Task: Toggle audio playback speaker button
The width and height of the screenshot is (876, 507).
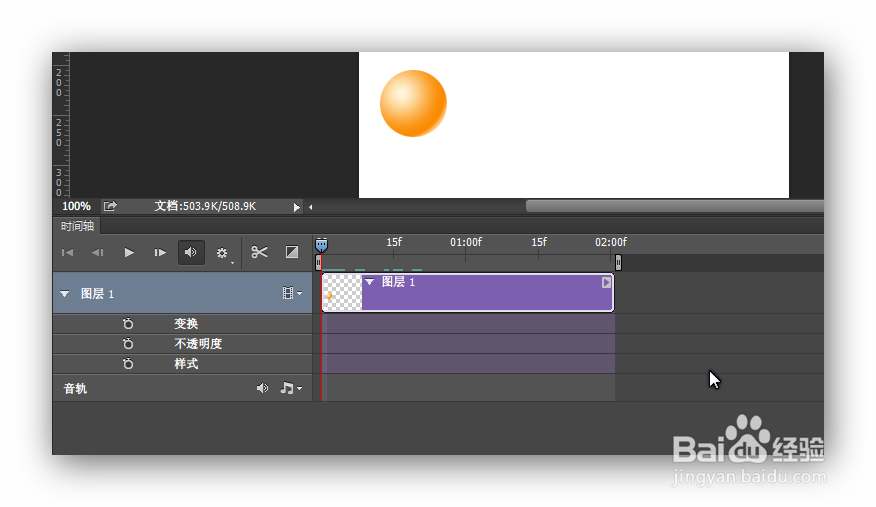Action: [x=191, y=252]
